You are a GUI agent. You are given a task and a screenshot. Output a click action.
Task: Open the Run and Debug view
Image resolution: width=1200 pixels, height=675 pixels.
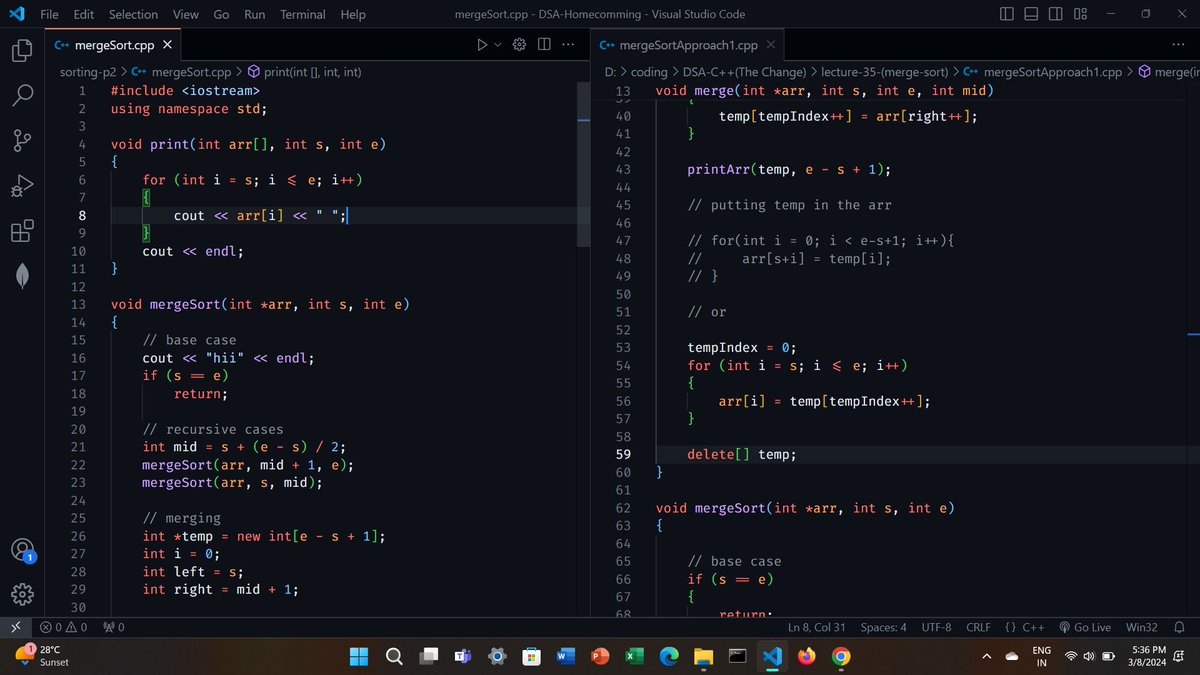pyautogui.click(x=22, y=187)
